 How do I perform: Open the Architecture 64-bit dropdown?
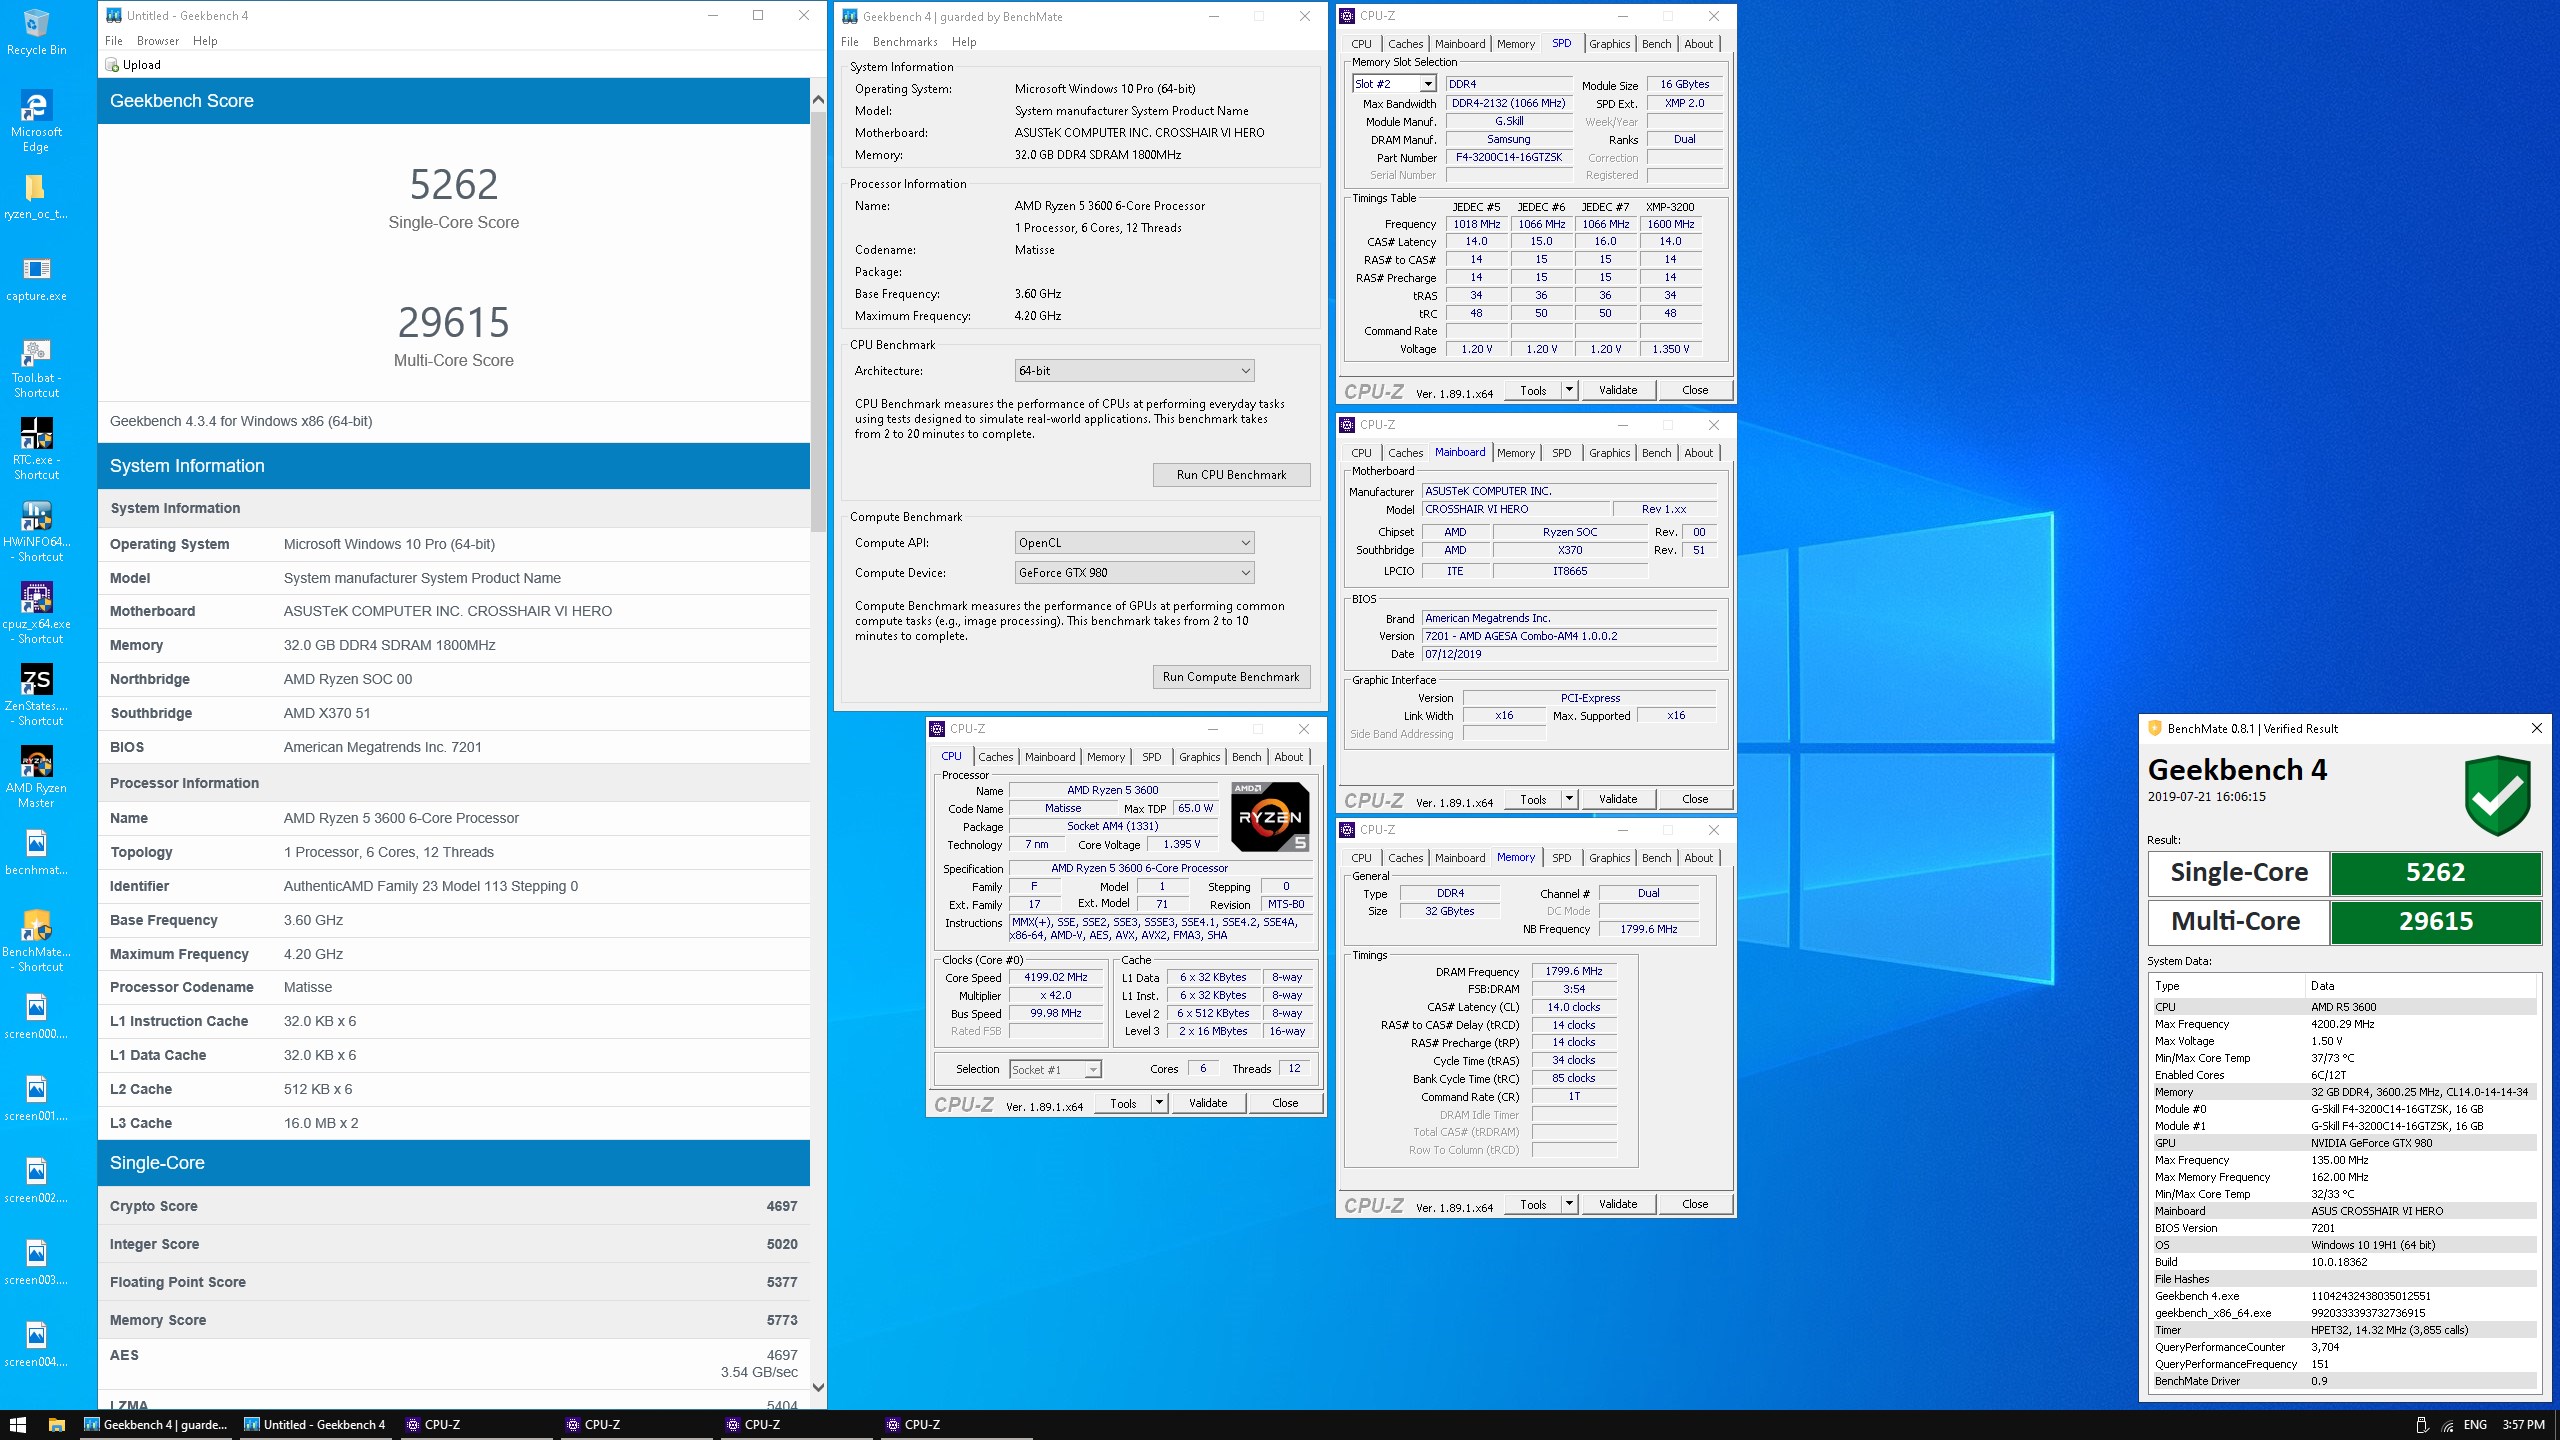click(x=1134, y=371)
